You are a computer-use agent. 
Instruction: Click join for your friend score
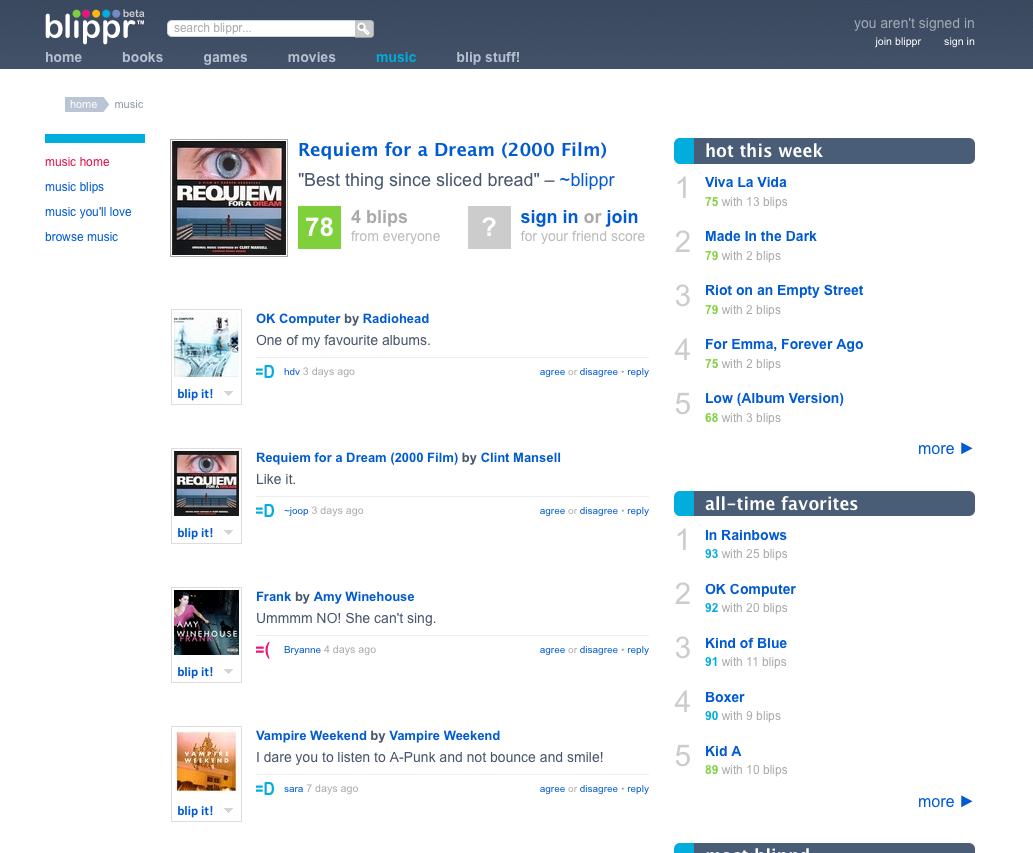click(622, 217)
